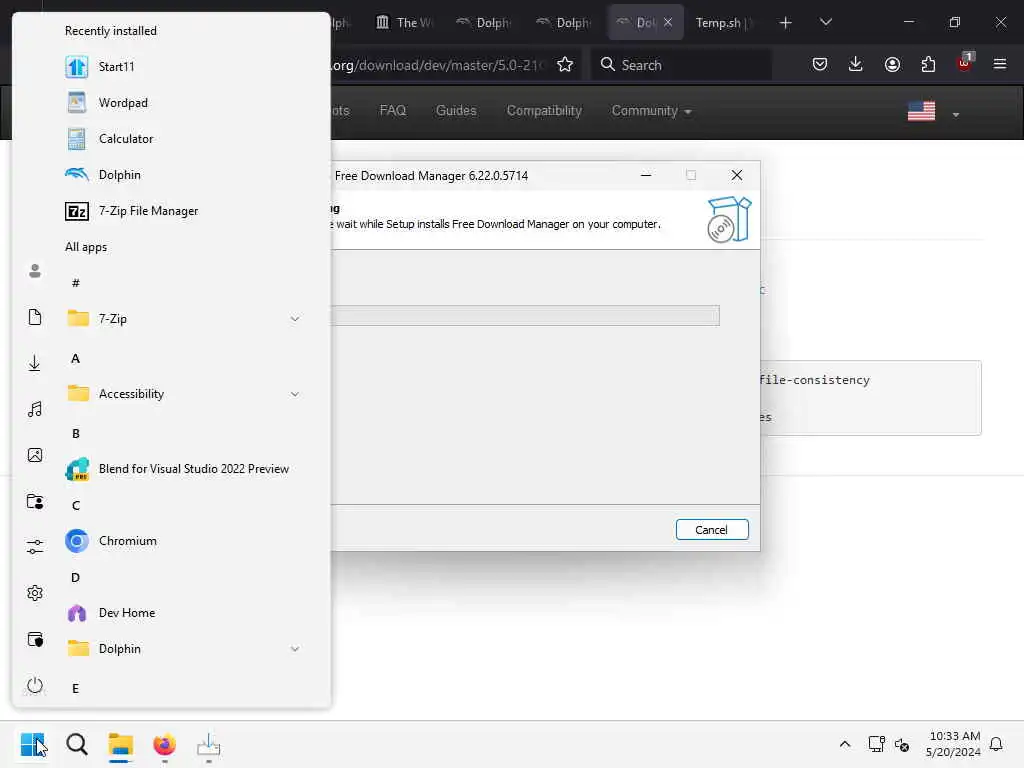Open Pictures folder from Start sidebar
The width and height of the screenshot is (1024, 768).
pos(35,455)
